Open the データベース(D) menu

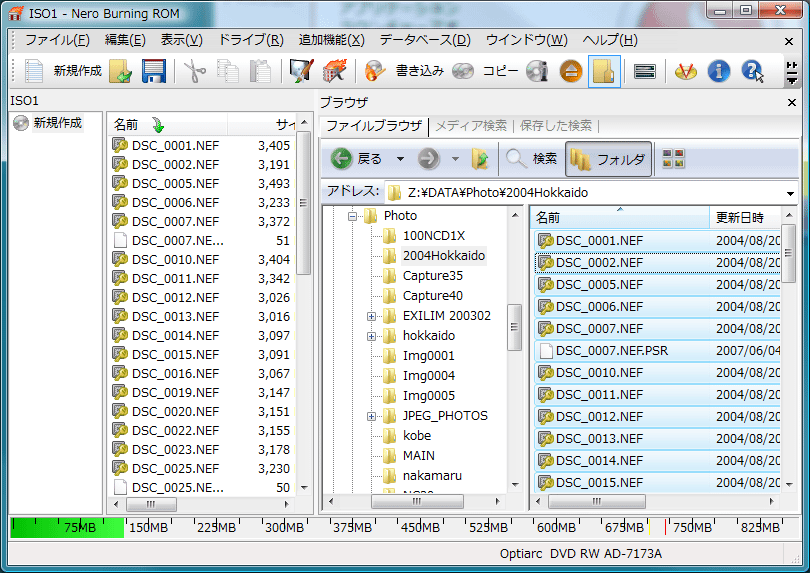pyautogui.click(x=425, y=40)
